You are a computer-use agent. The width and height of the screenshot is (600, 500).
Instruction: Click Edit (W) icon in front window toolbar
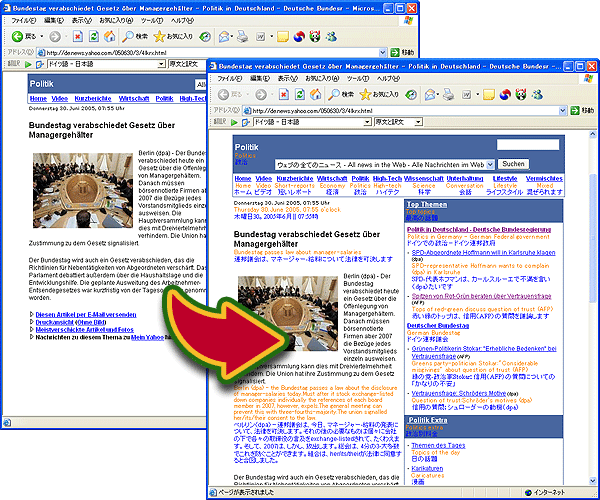tap(466, 94)
